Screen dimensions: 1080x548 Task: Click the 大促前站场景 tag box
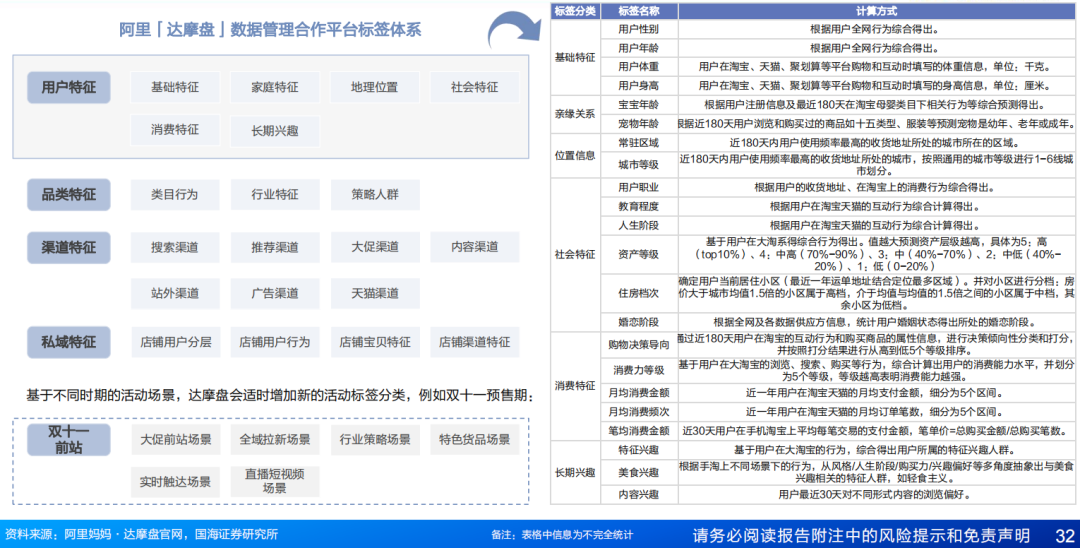175,439
